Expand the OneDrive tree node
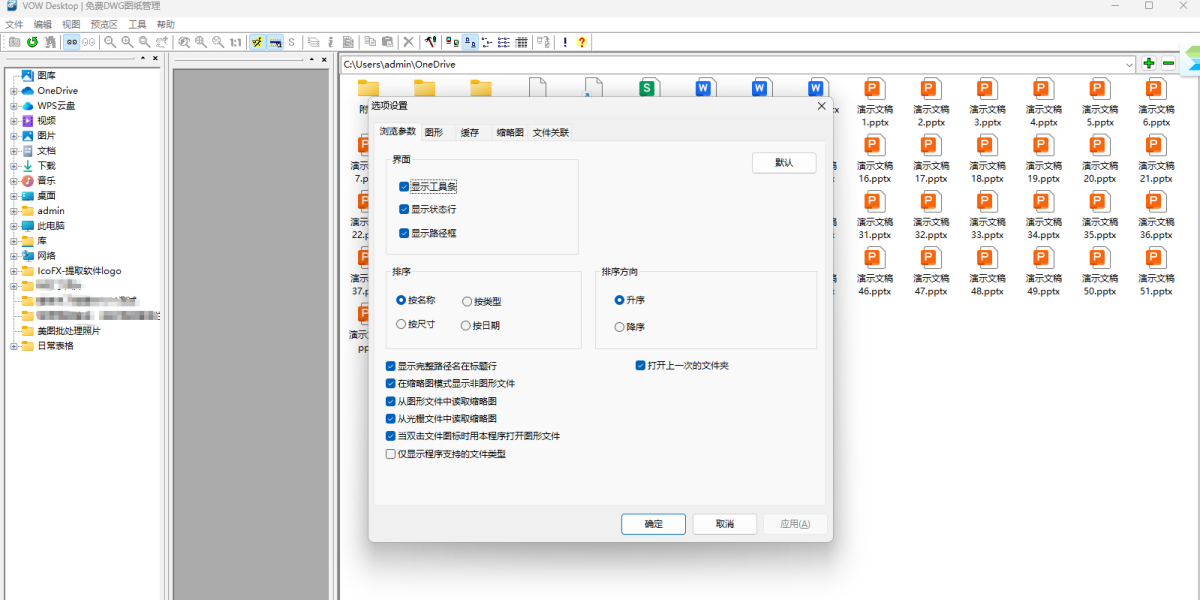 (x=14, y=91)
